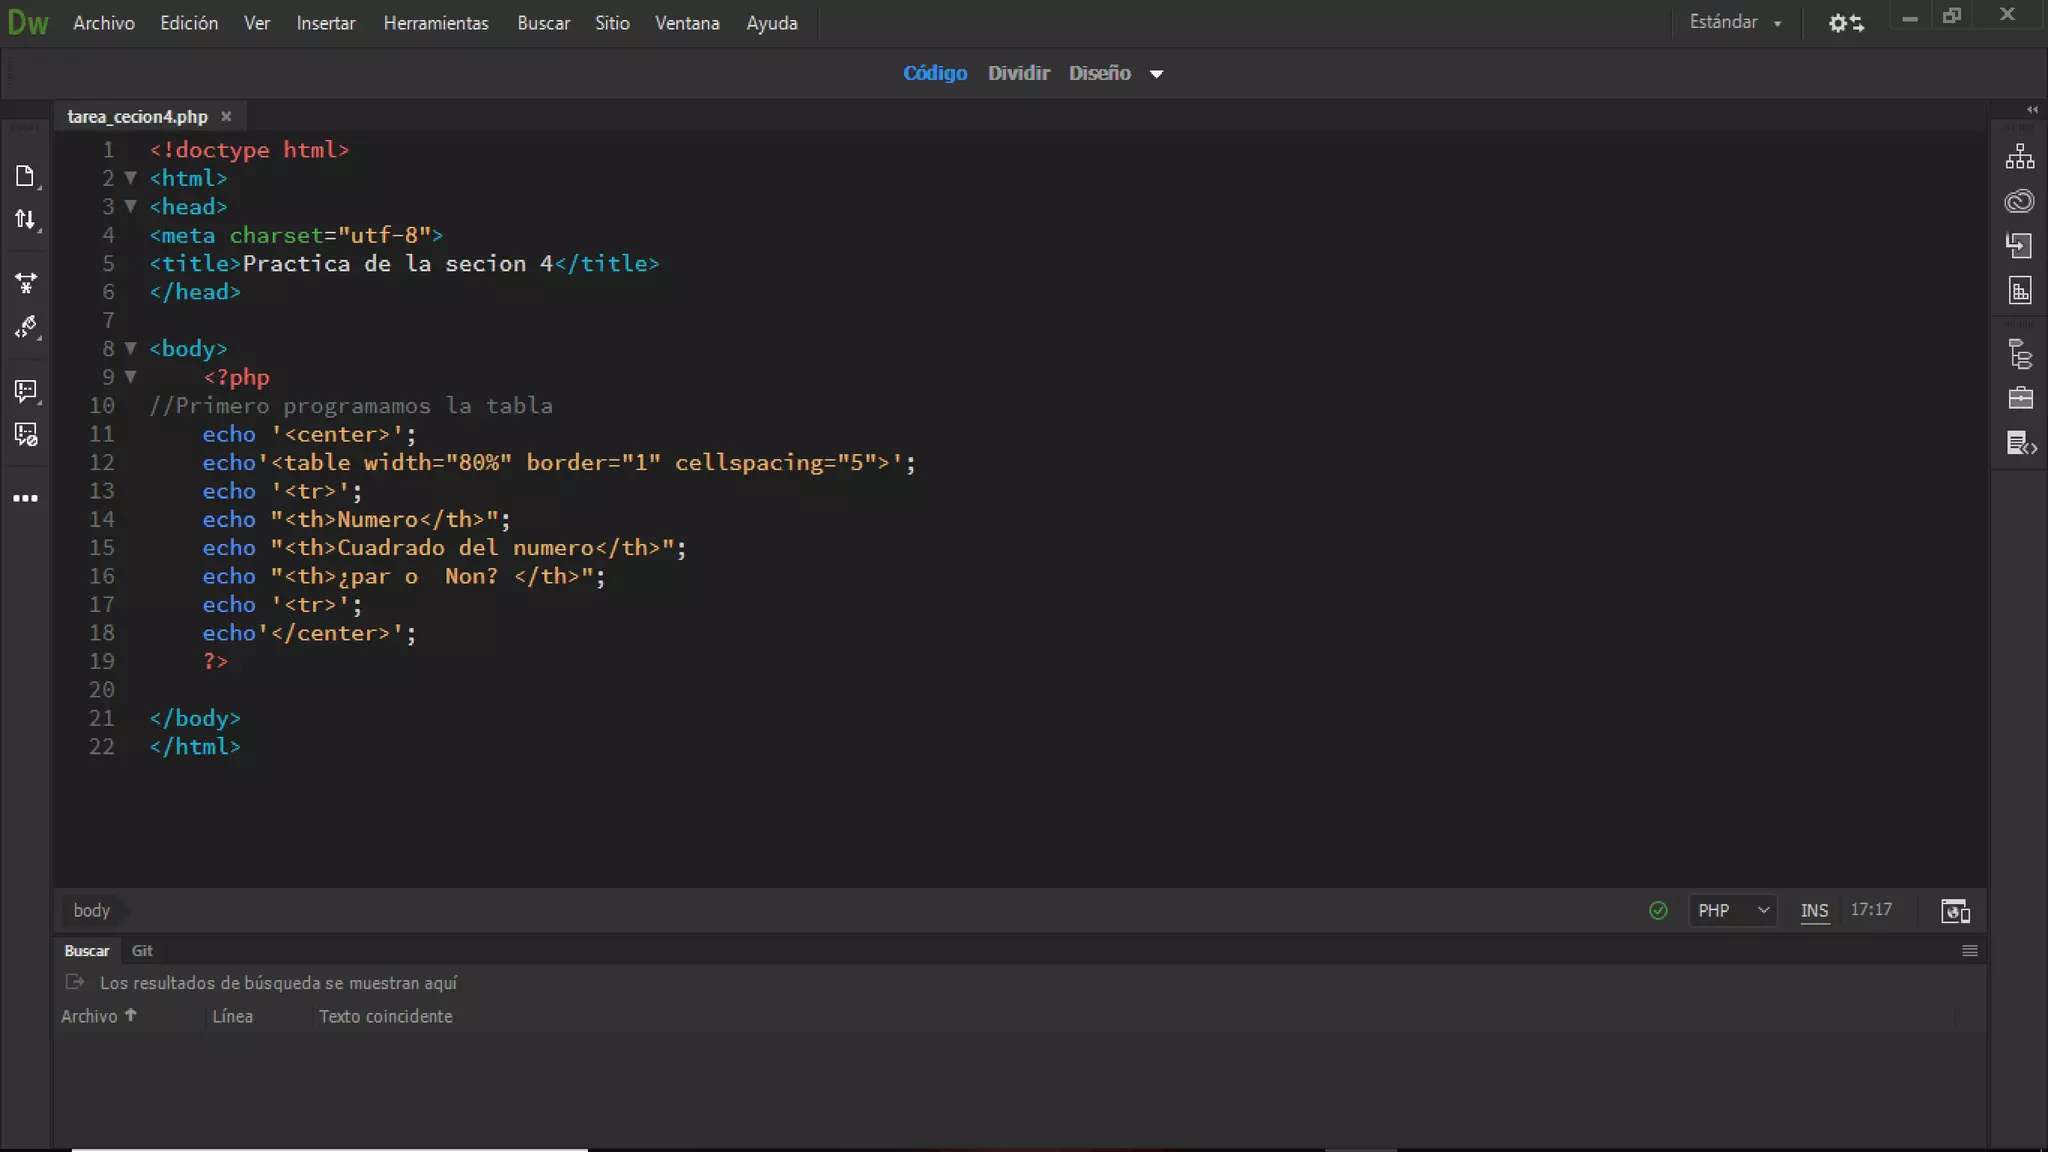Open the Files panel hierarchy icon
This screenshot has height=1152, width=2048.
point(2019,157)
